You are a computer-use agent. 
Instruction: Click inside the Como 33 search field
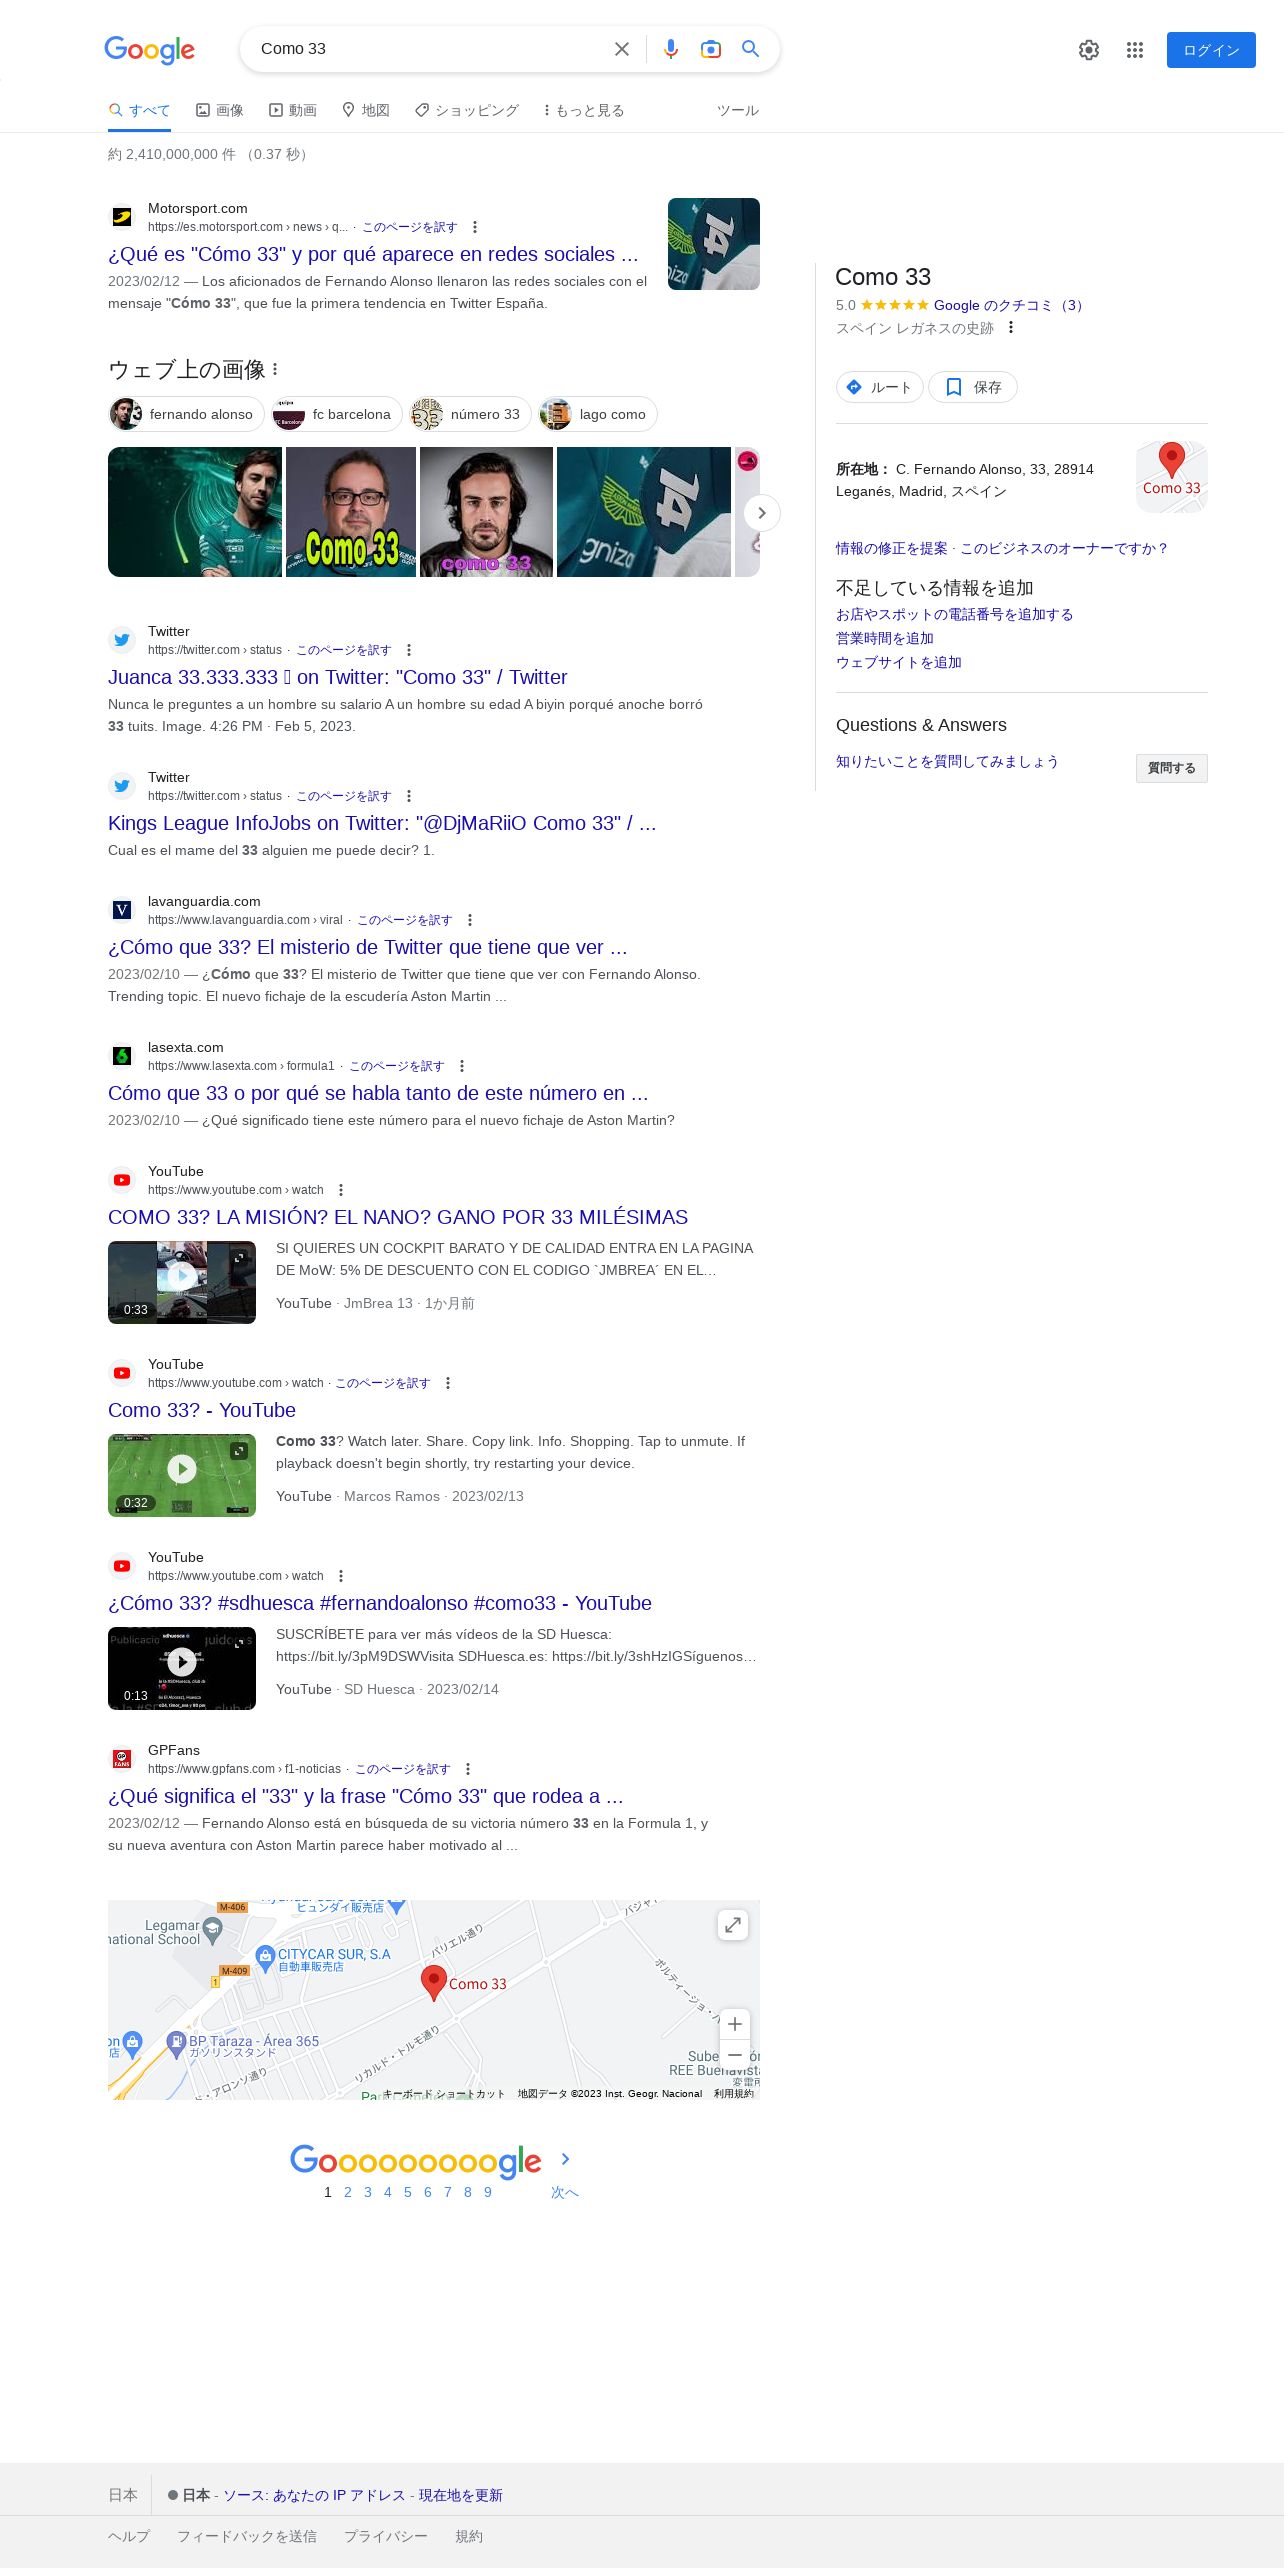coord(430,49)
